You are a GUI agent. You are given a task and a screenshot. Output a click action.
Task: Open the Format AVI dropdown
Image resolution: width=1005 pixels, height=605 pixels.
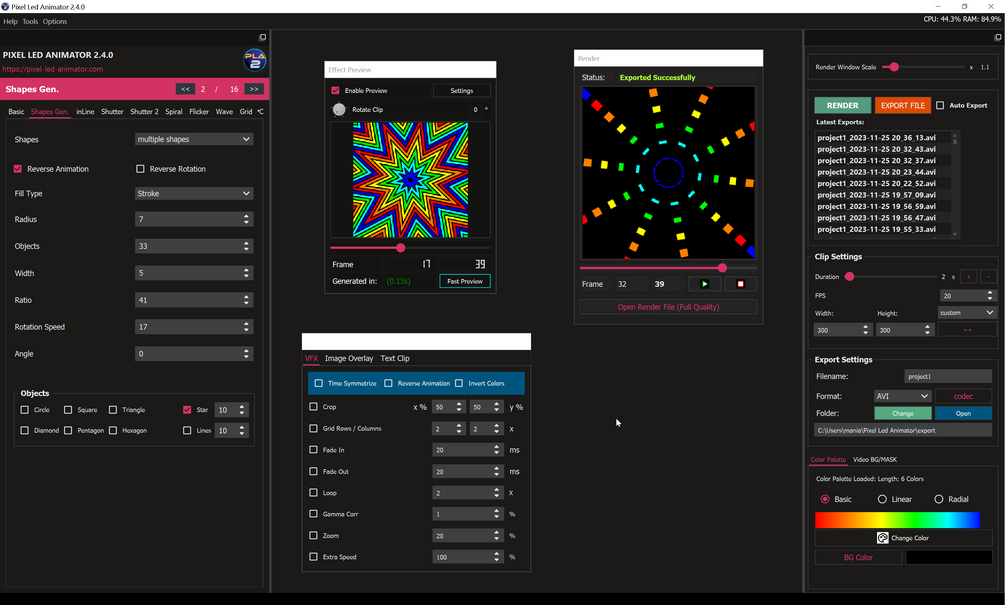902,396
